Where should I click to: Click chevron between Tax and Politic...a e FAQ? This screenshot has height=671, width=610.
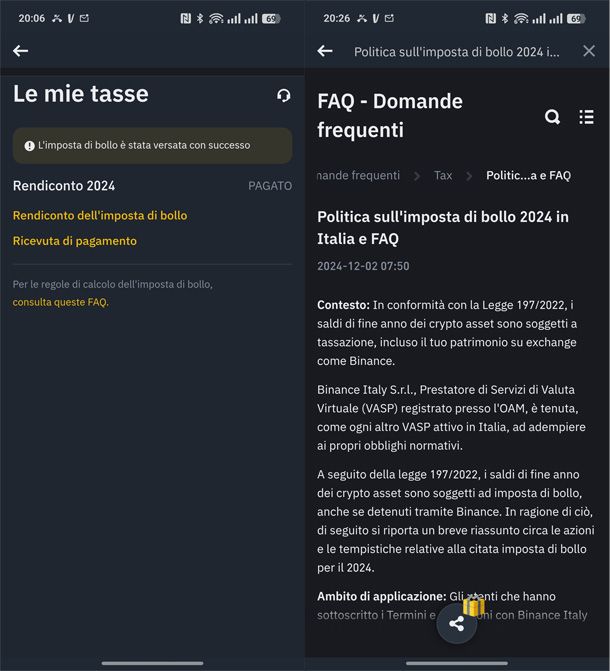pos(470,175)
